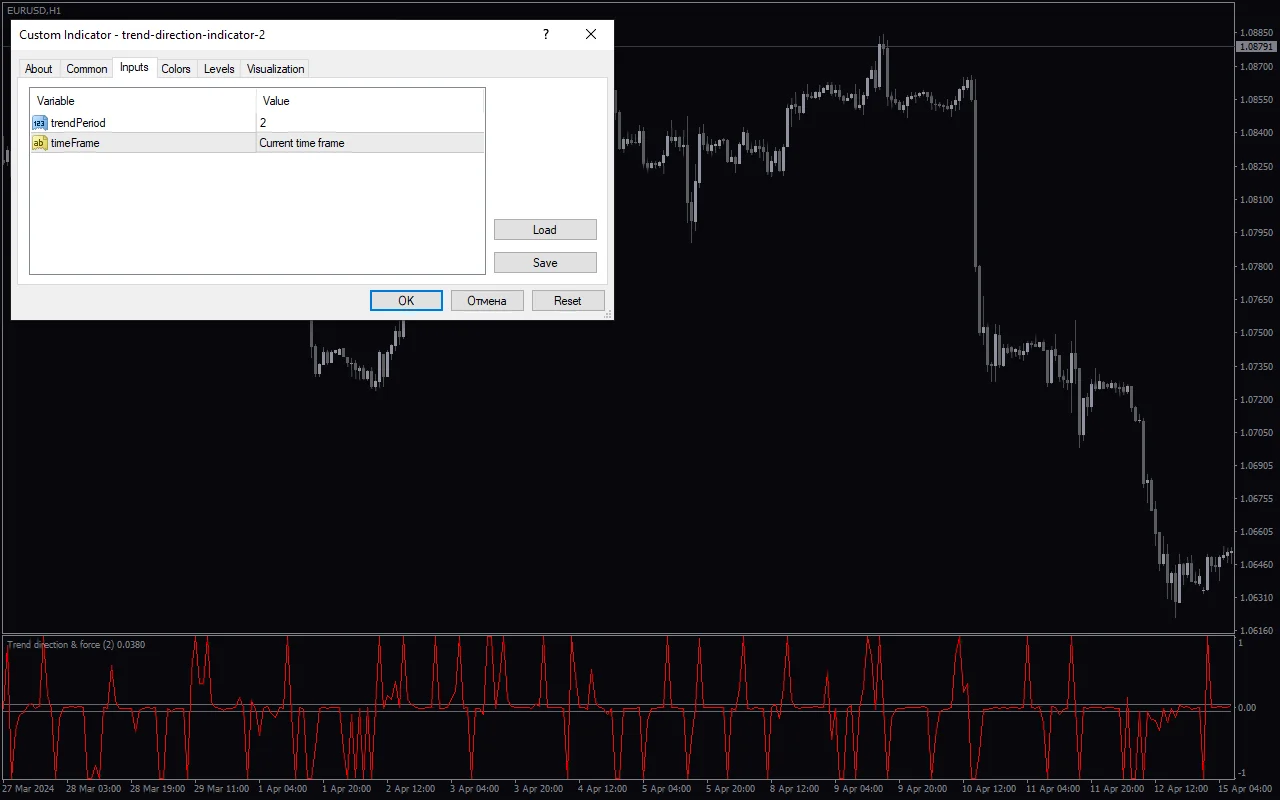Click the integer icon beside trendPeriod
1280x800 pixels.
coord(39,123)
